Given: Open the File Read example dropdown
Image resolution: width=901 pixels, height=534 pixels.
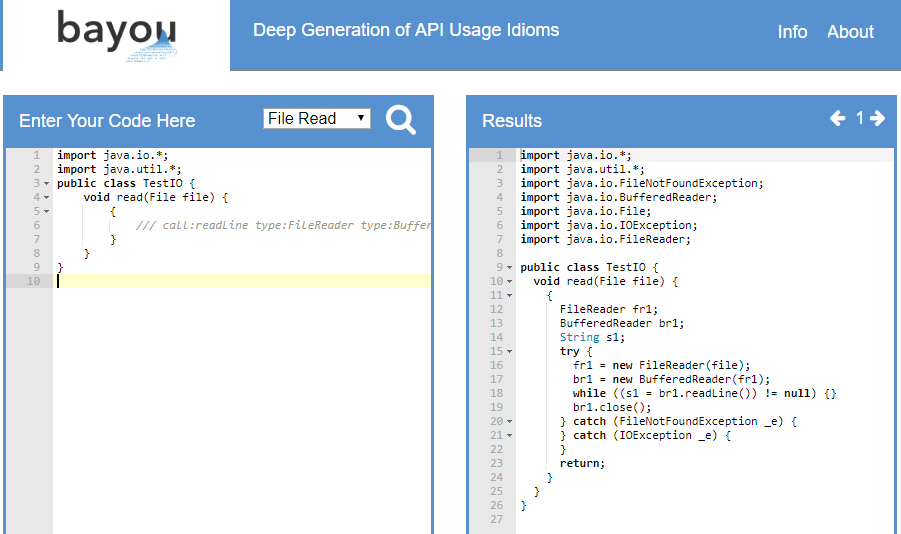Looking at the screenshot, I should point(317,118).
